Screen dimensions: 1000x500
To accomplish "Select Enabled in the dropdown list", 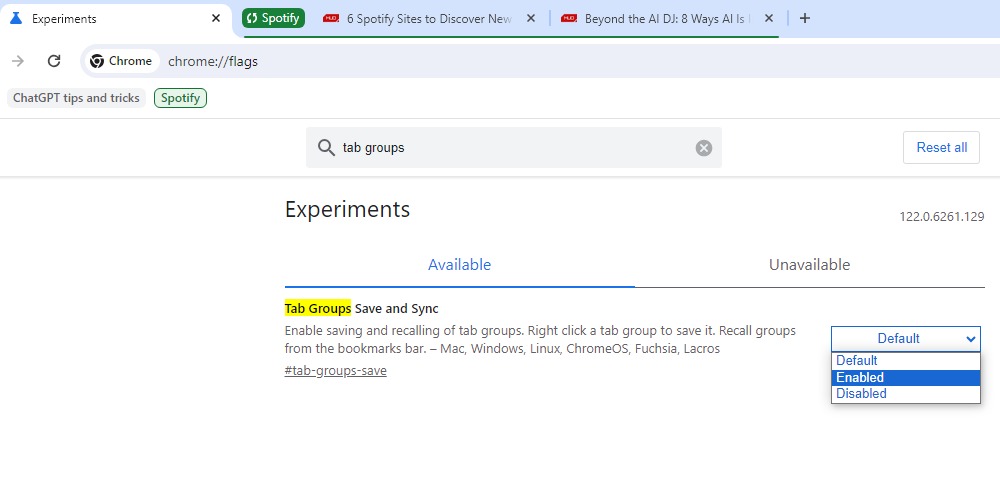I will pos(906,378).
